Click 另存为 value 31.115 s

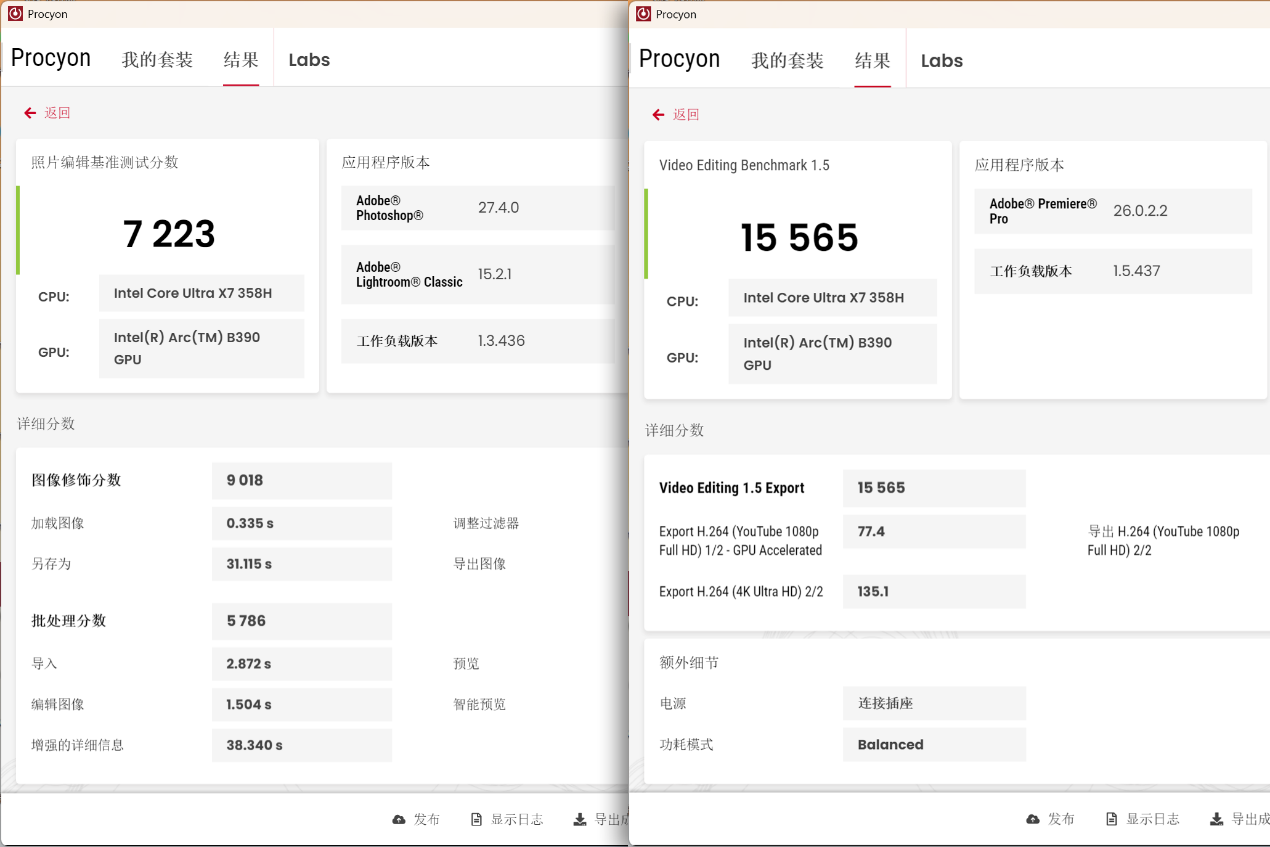(x=301, y=564)
